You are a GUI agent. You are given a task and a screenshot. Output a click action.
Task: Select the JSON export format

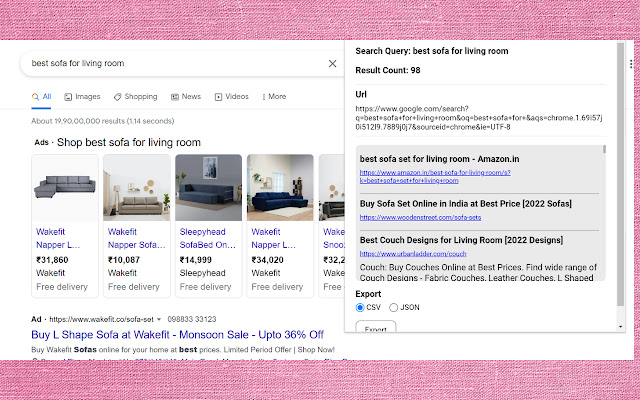(x=393, y=307)
